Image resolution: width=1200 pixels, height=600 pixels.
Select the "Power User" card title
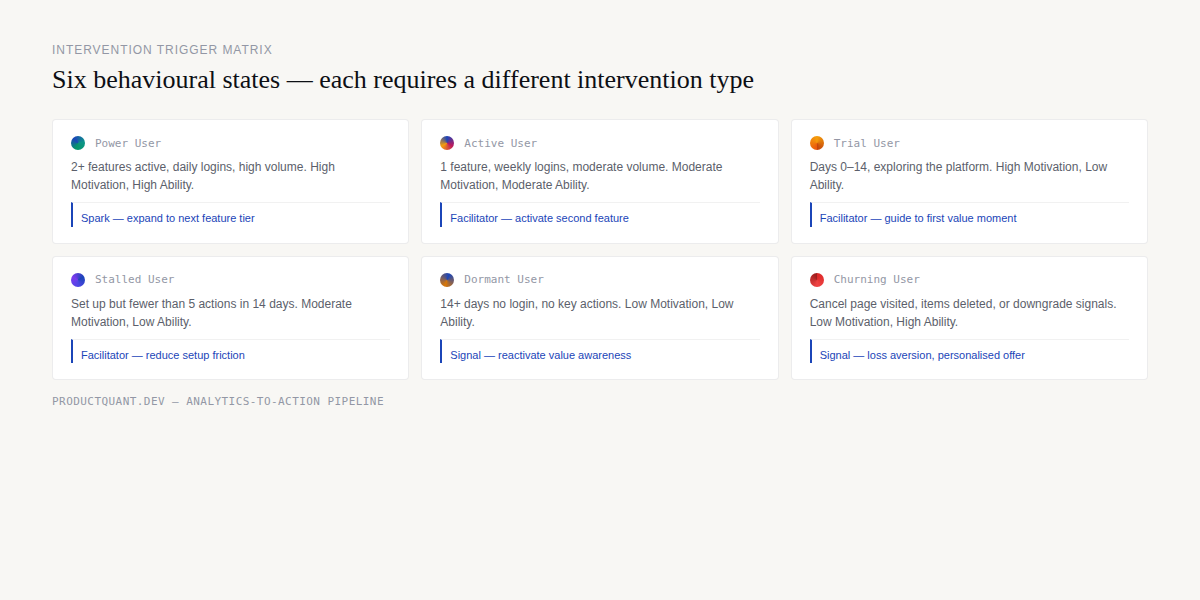128,143
